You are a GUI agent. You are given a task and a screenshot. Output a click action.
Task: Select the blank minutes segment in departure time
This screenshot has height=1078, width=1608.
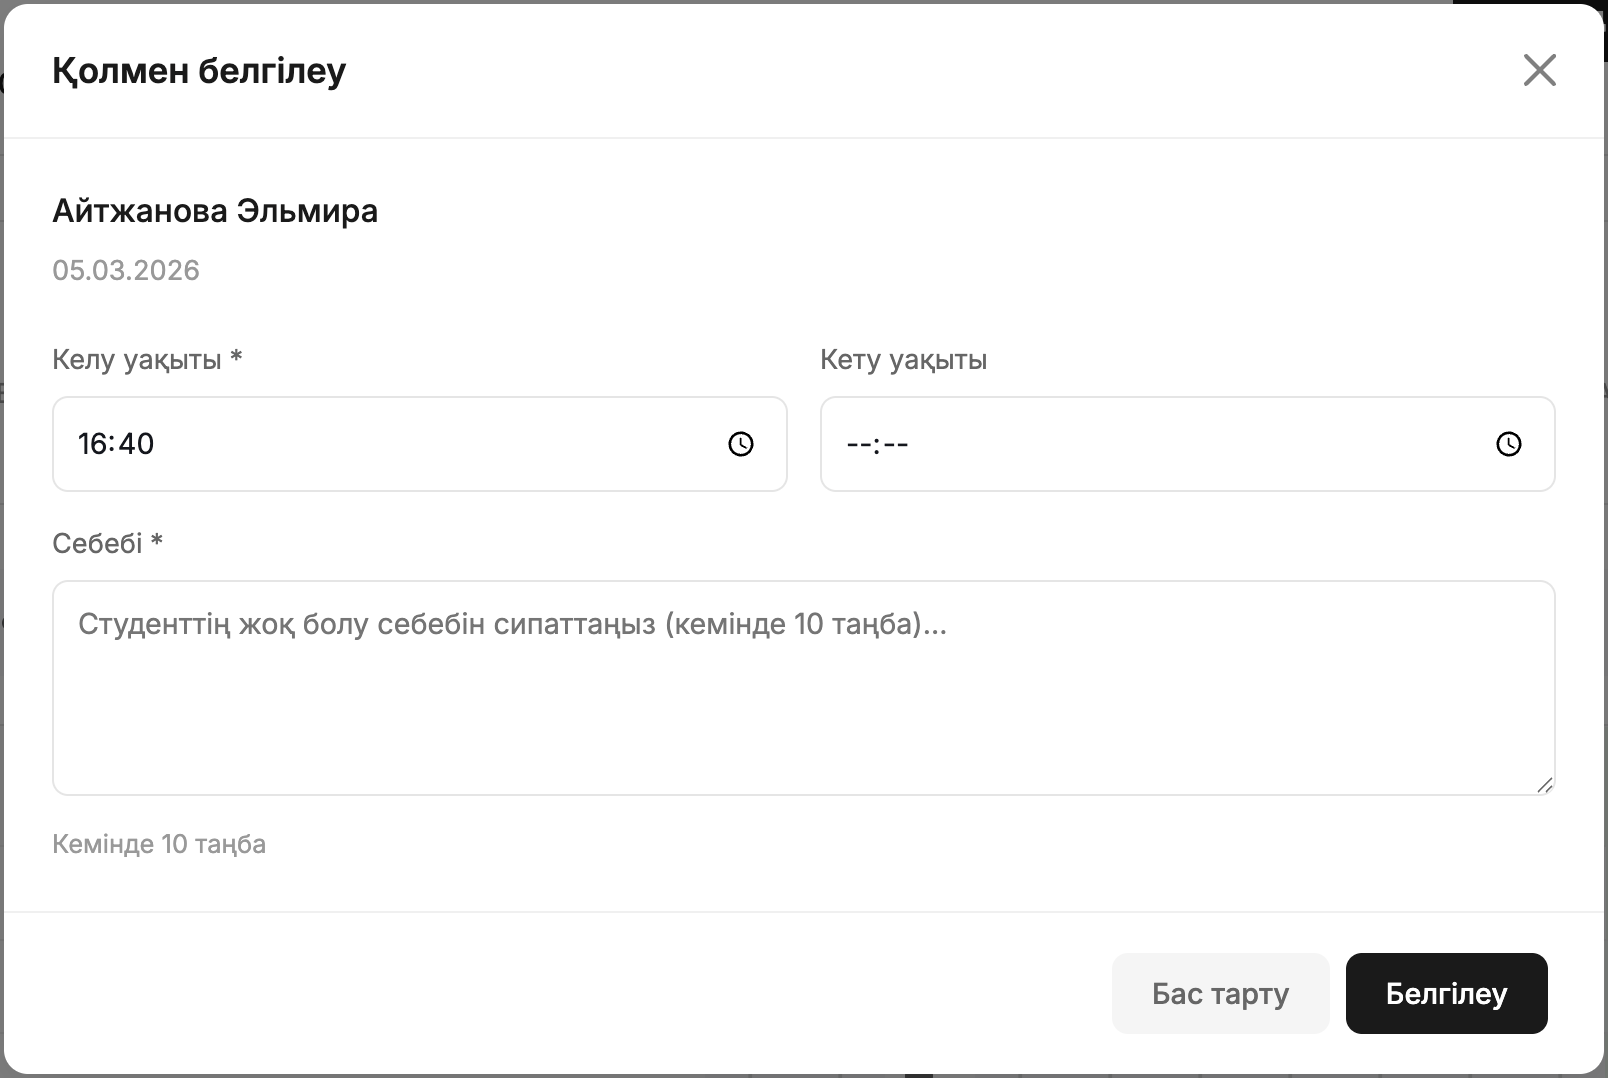896,444
